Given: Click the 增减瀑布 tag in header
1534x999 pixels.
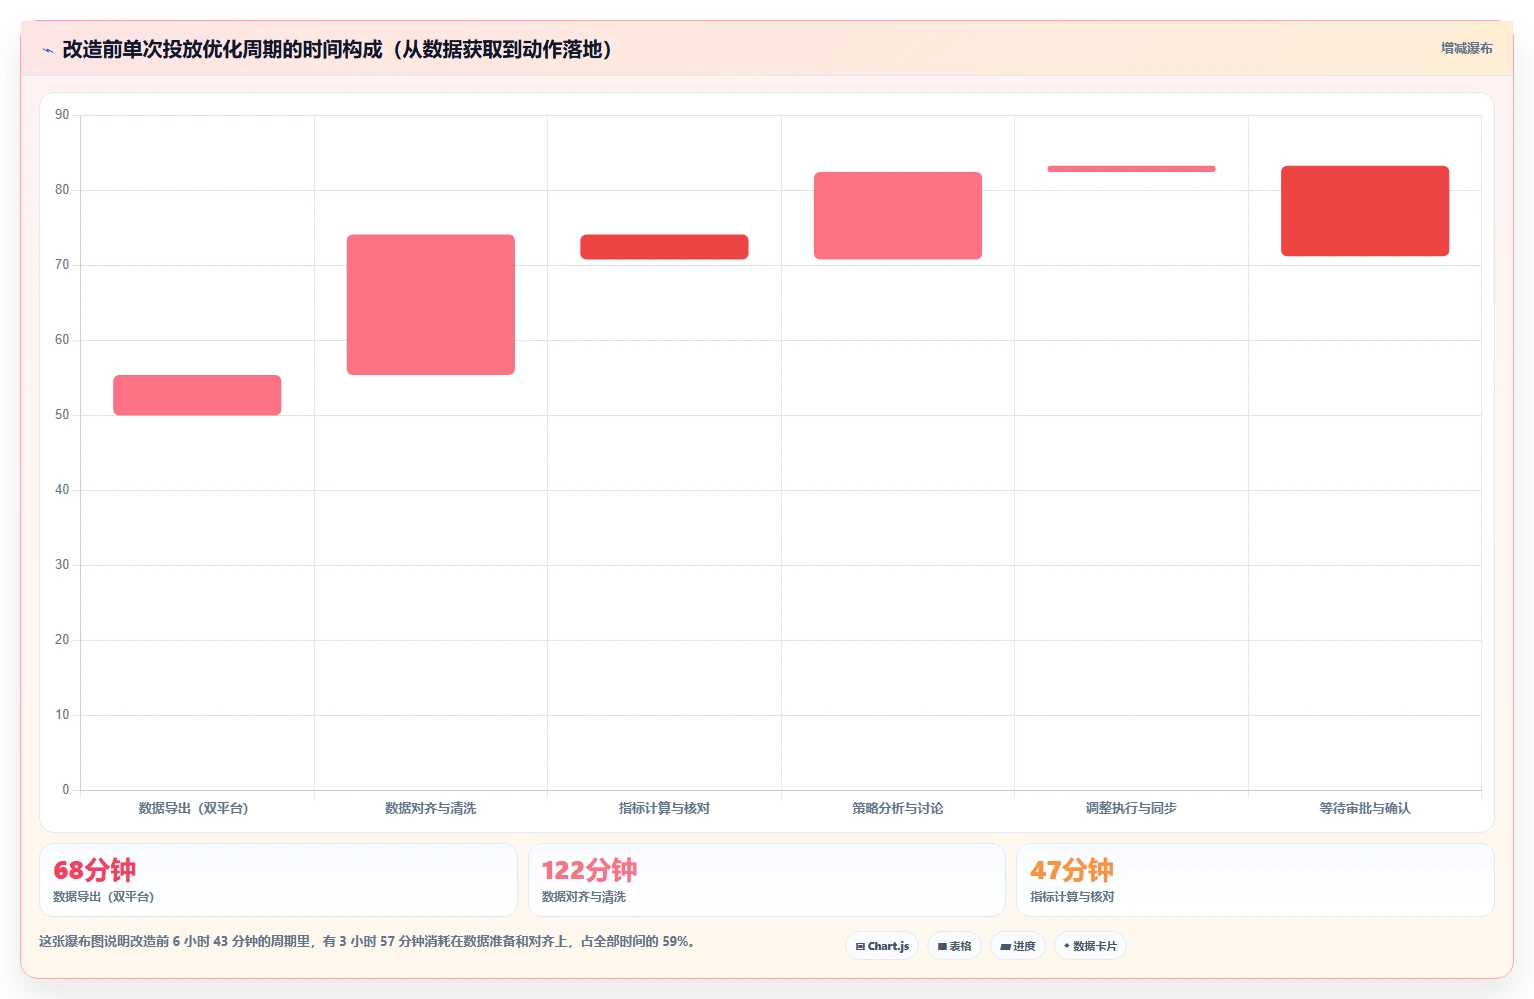Looking at the screenshot, I should [1466, 48].
